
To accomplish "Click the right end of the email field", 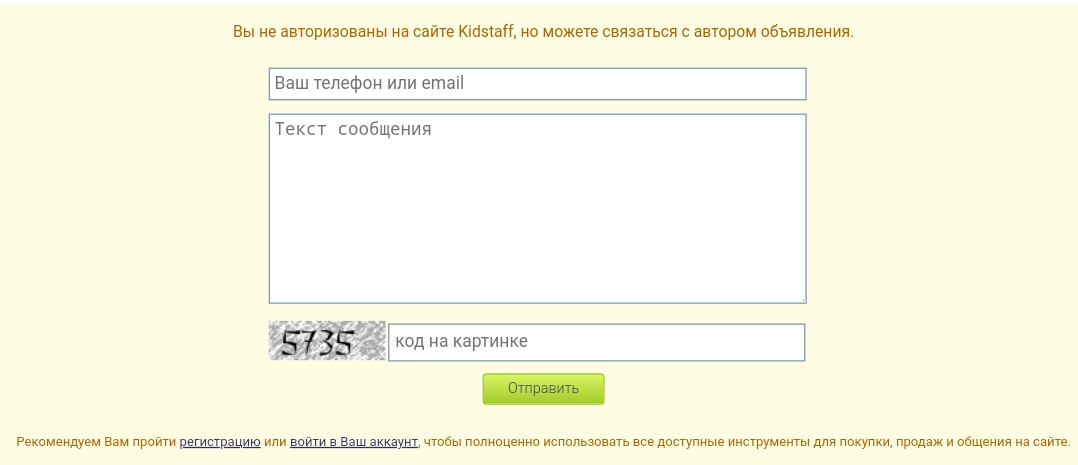I will (x=790, y=84).
